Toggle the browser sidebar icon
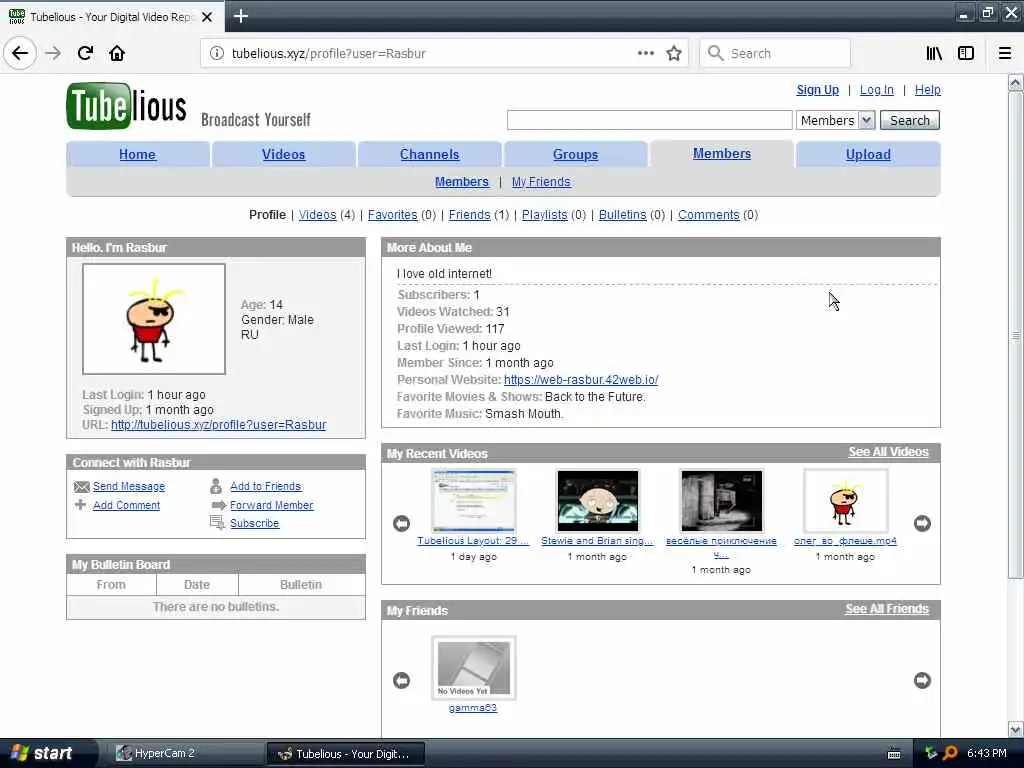Screen dimensions: 1024x768 (966, 53)
